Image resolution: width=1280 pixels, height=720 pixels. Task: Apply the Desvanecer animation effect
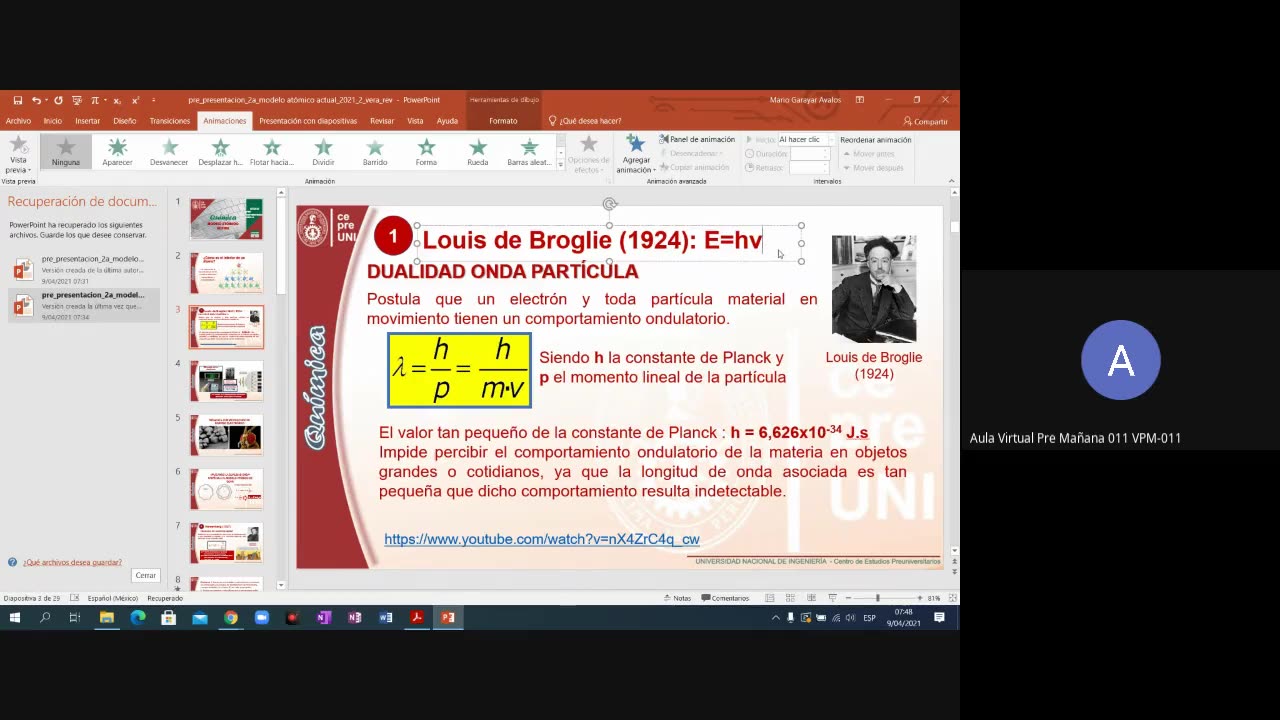click(x=169, y=152)
